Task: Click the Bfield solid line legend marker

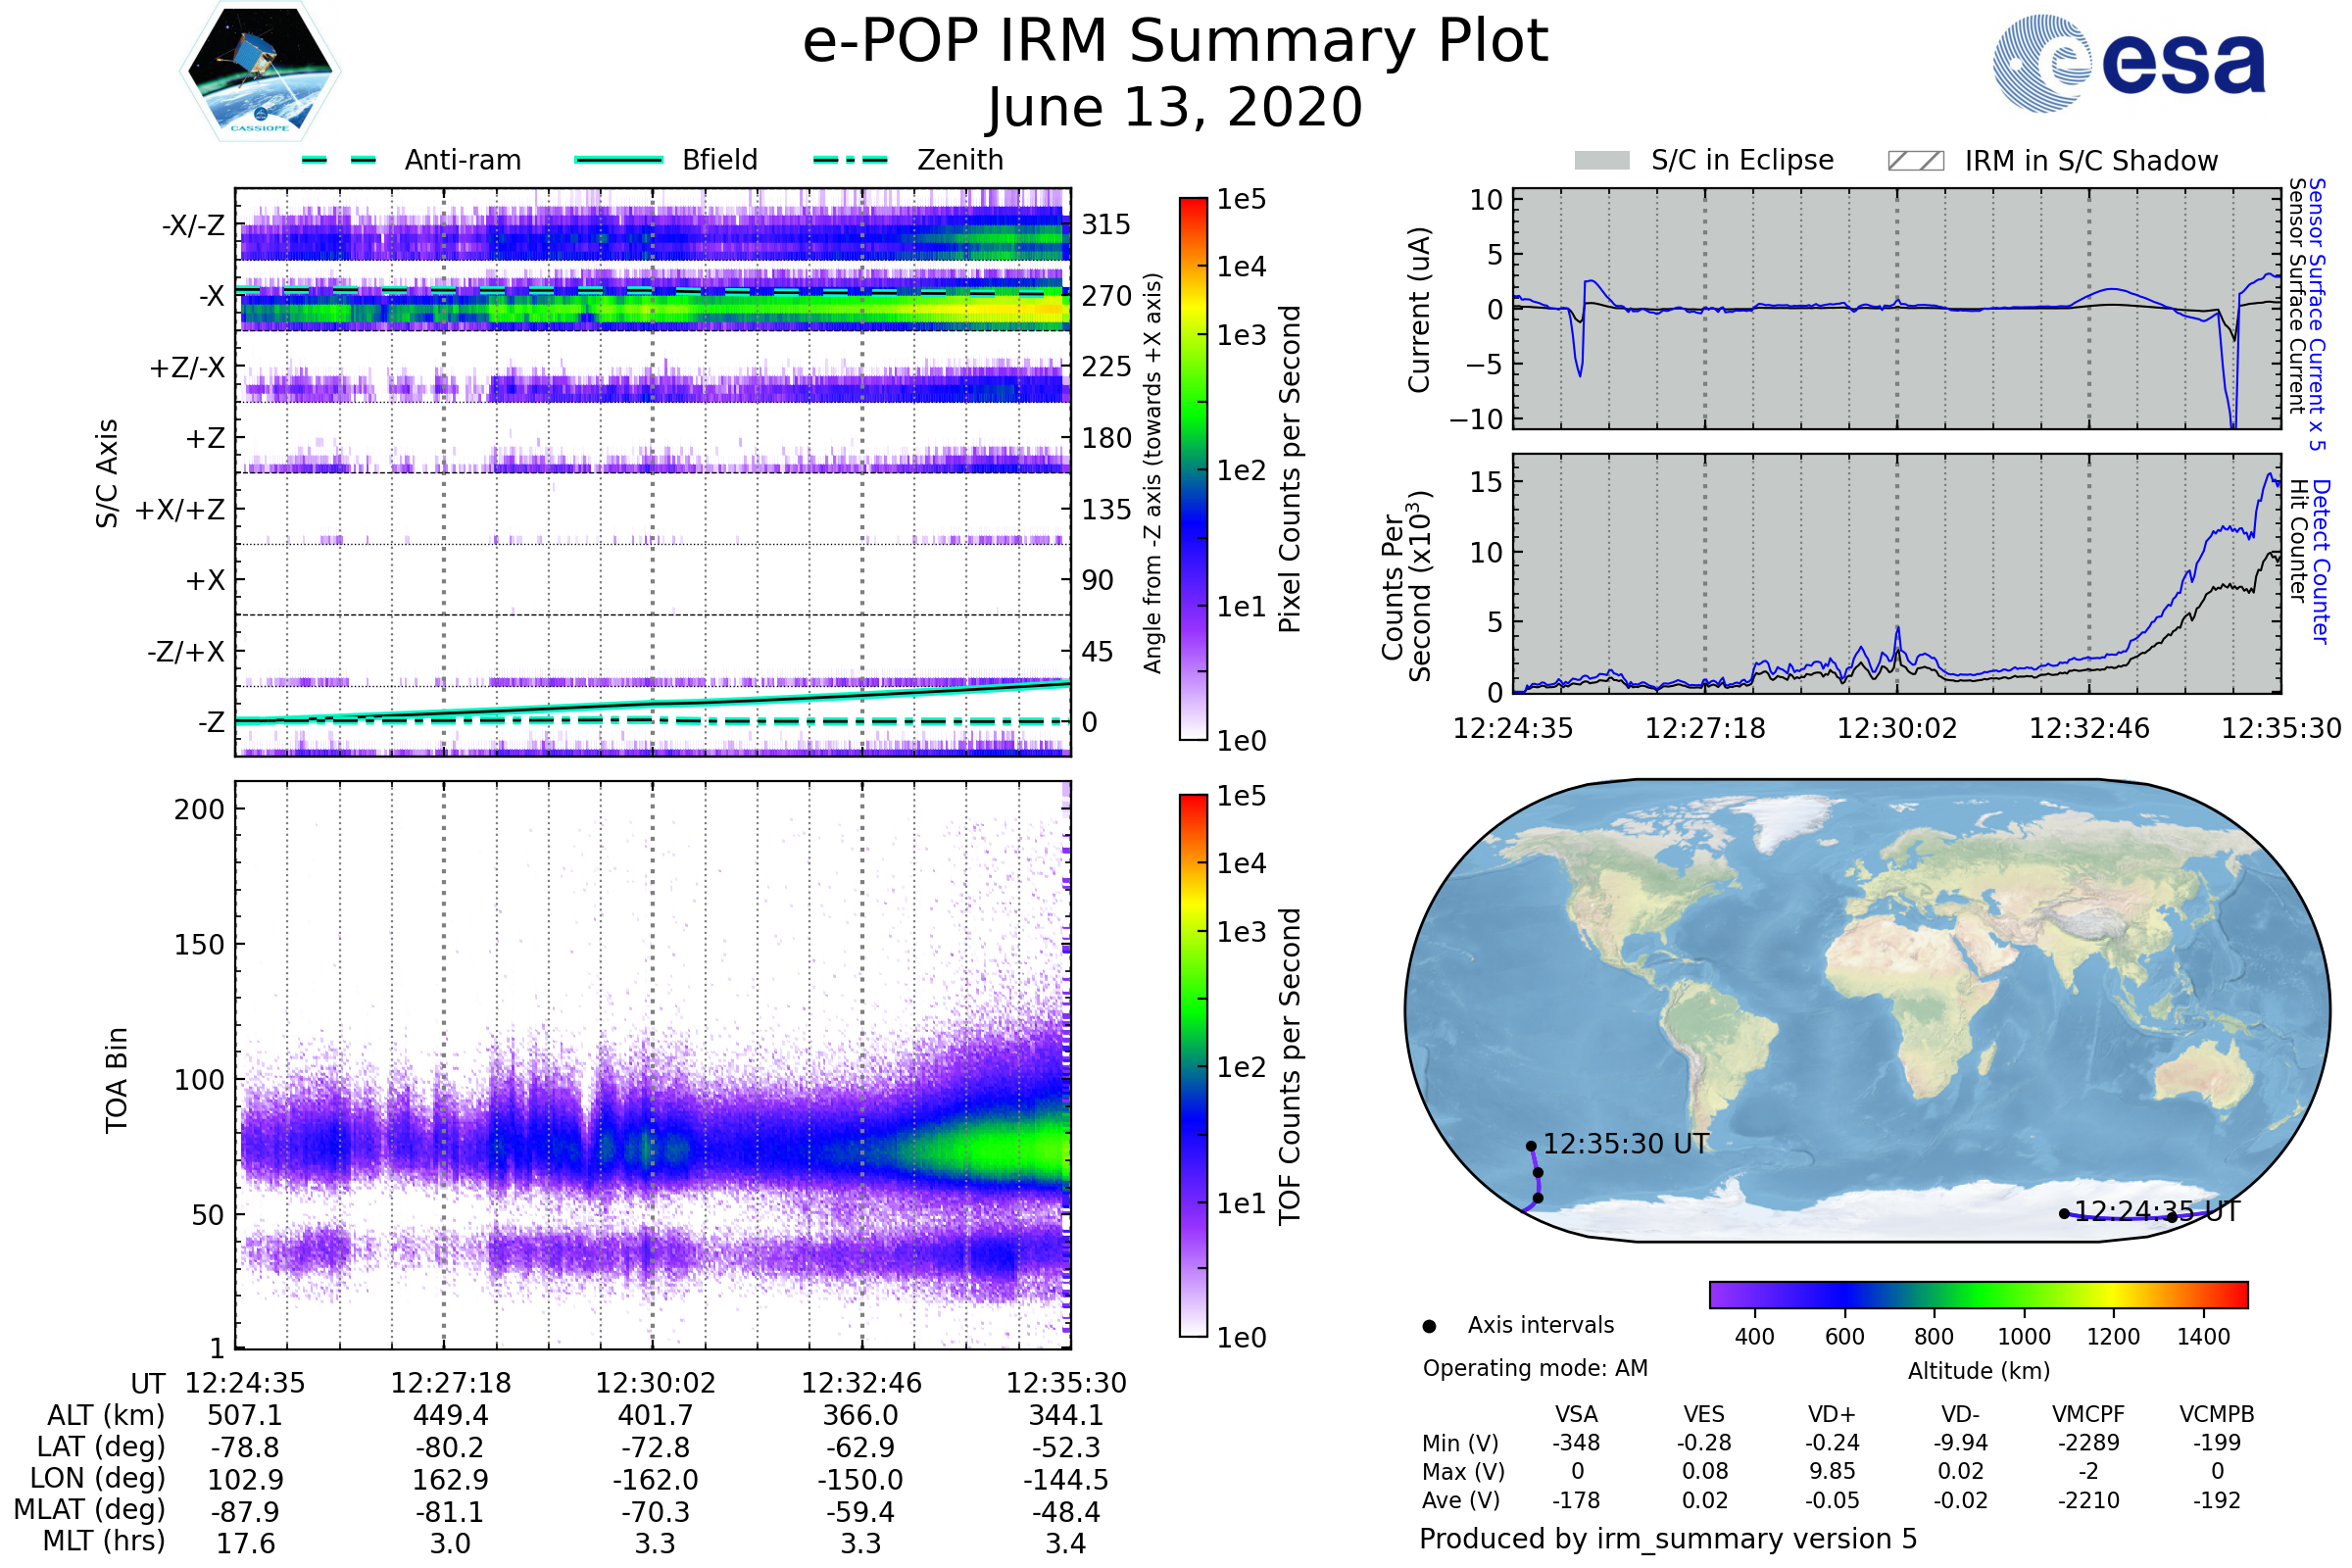Action: point(618,160)
